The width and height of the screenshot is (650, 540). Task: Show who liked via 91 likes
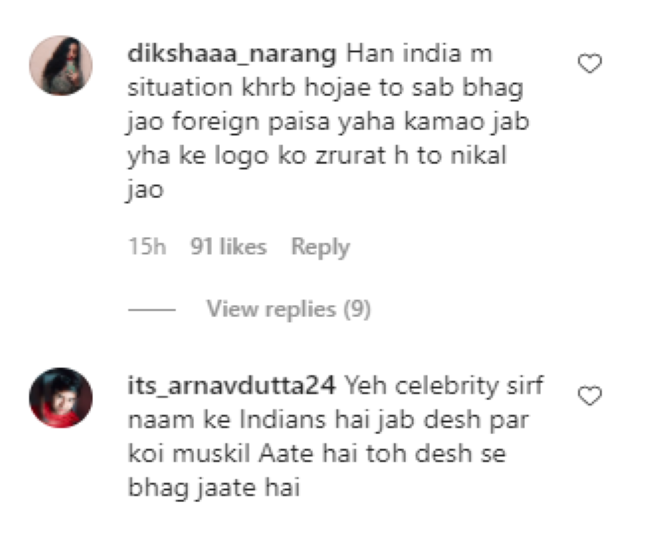tap(228, 247)
